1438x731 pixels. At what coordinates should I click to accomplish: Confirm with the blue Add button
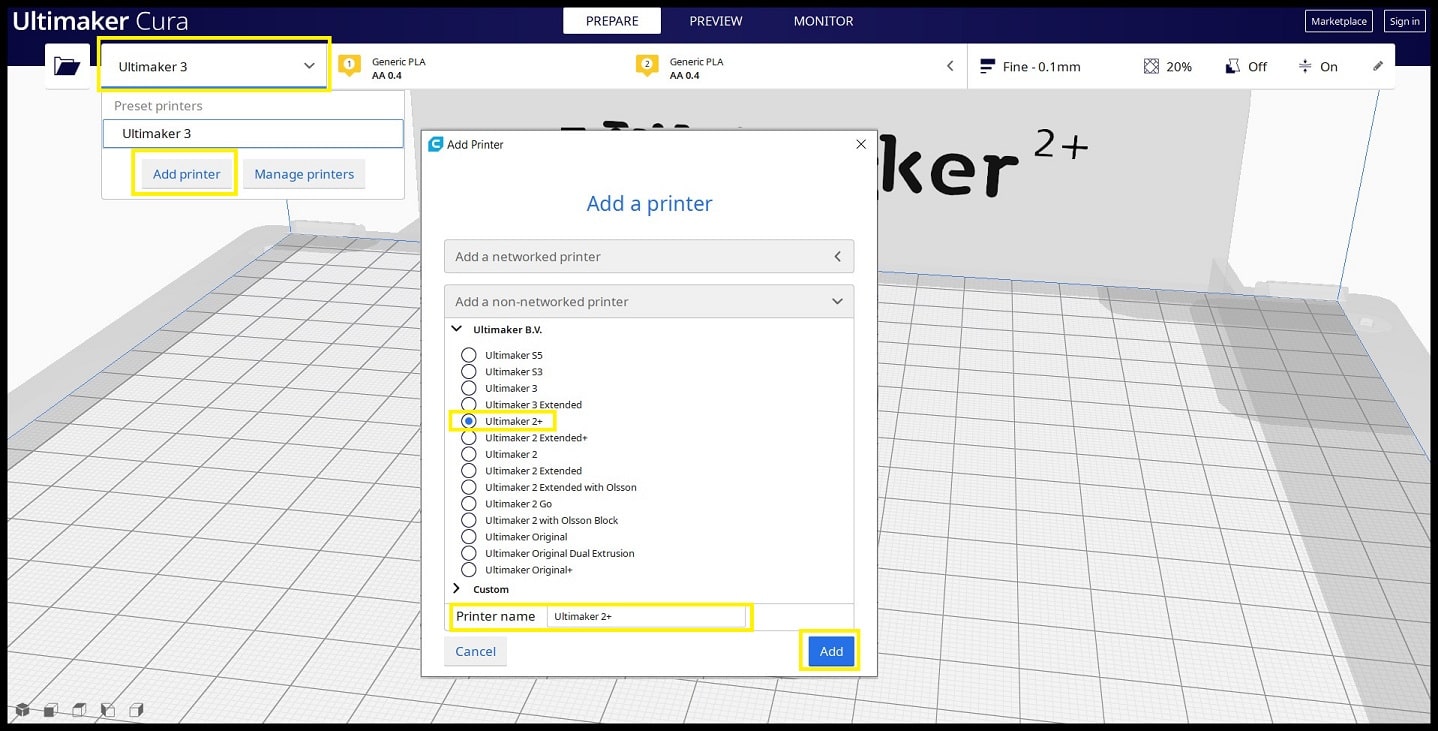[x=832, y=651]
